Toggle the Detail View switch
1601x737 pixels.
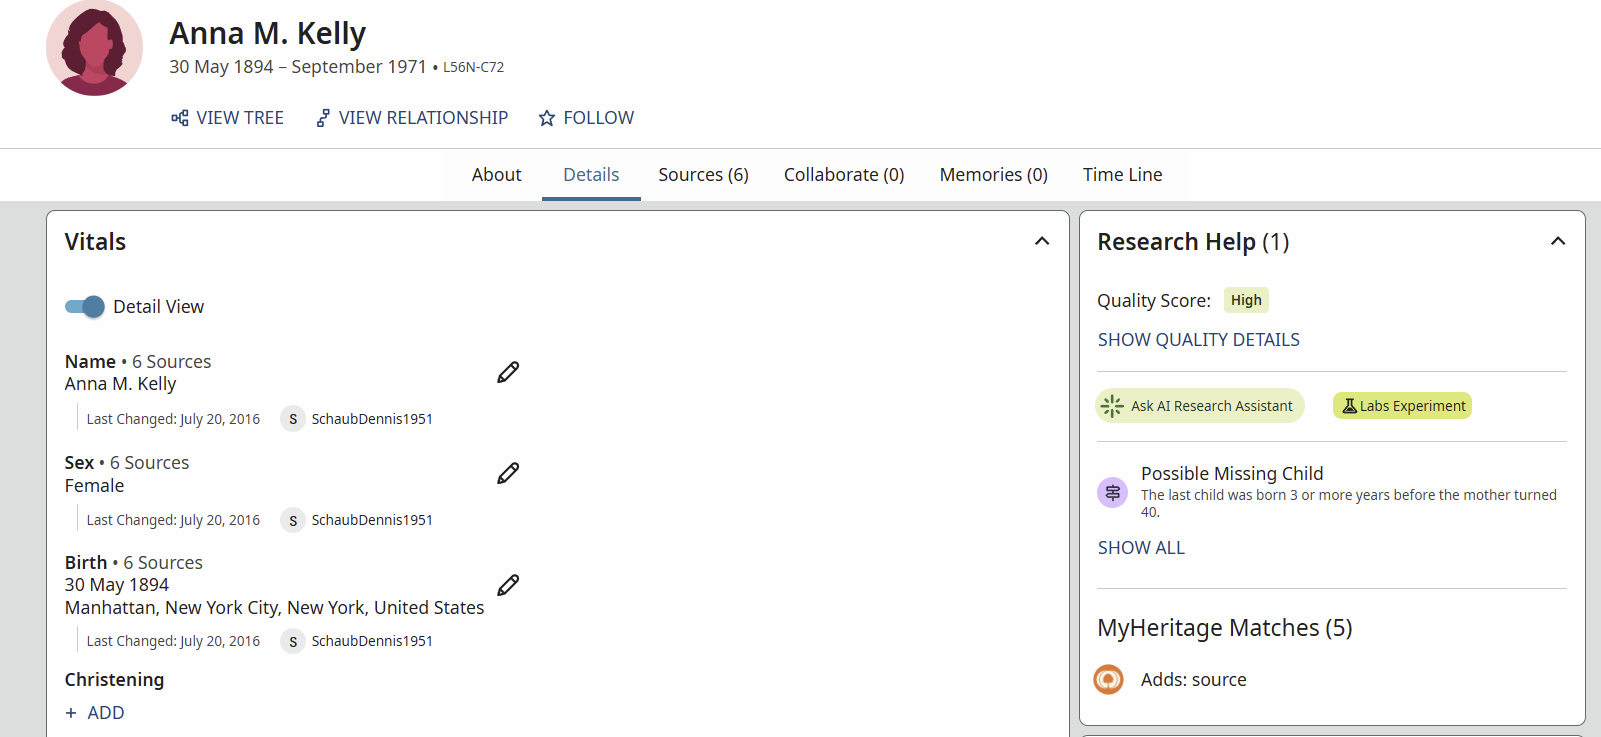point(85,307)
